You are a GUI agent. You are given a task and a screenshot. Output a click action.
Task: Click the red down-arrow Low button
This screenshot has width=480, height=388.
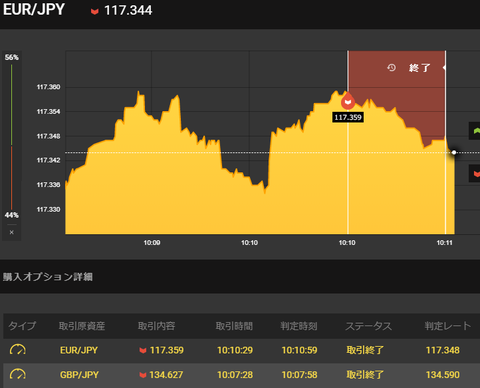[475, 173]
